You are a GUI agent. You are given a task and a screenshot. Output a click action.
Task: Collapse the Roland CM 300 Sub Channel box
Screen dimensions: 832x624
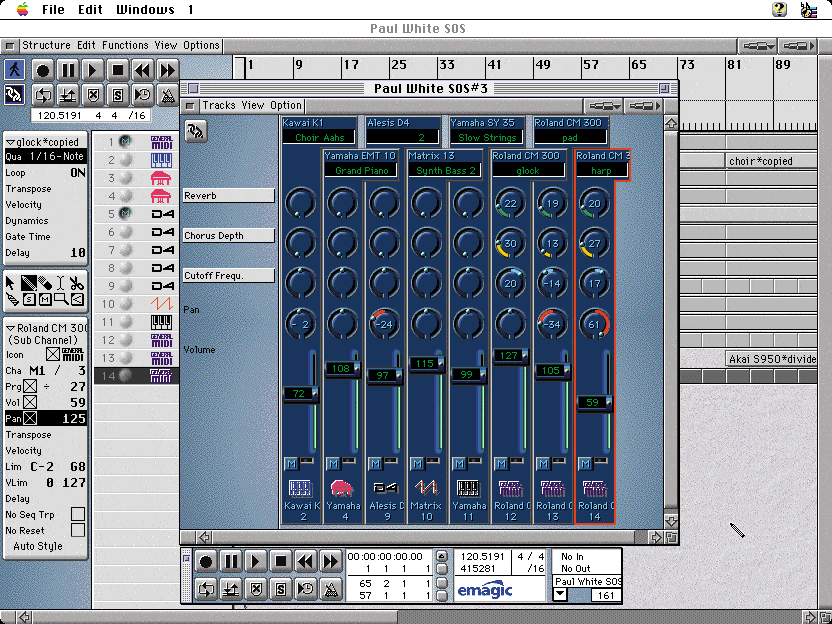pos(11,328)
